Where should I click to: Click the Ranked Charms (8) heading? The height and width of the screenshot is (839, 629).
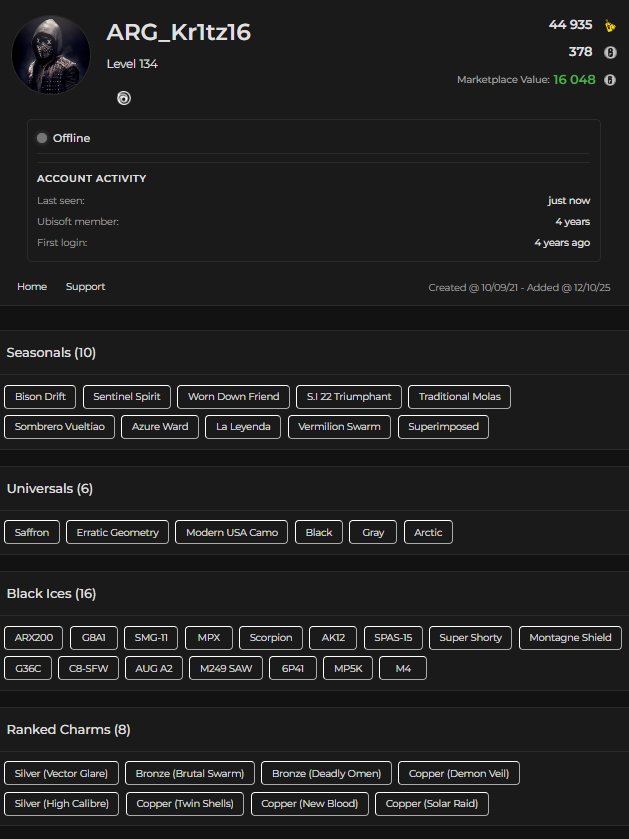pyautogui.click(x=68, y=729)
